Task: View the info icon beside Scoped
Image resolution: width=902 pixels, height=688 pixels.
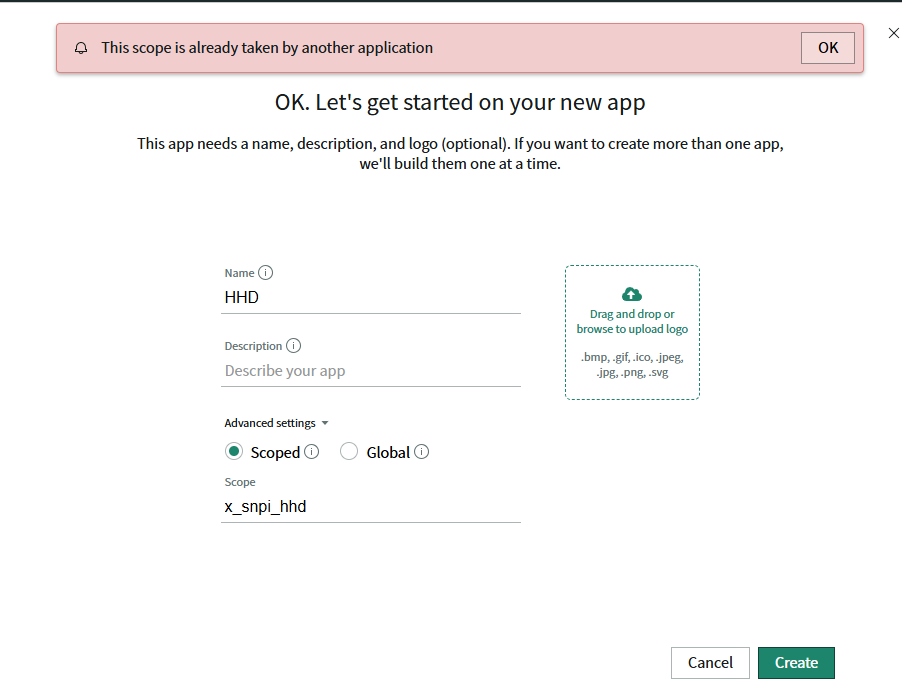Action: click(312, 452)
